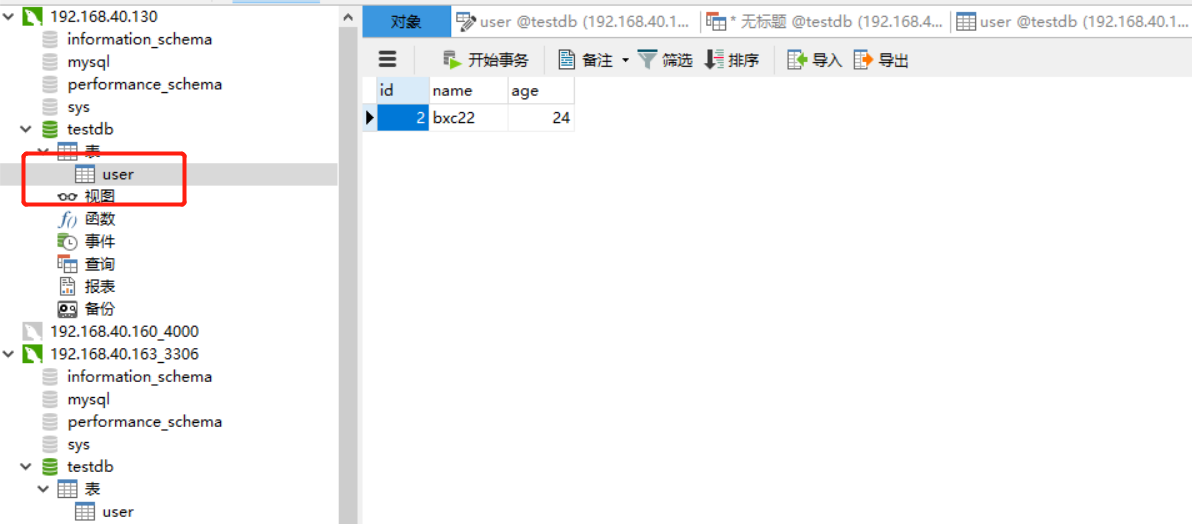
Task: Click the sidebar scrollbar up arrow
Action: 348,16
